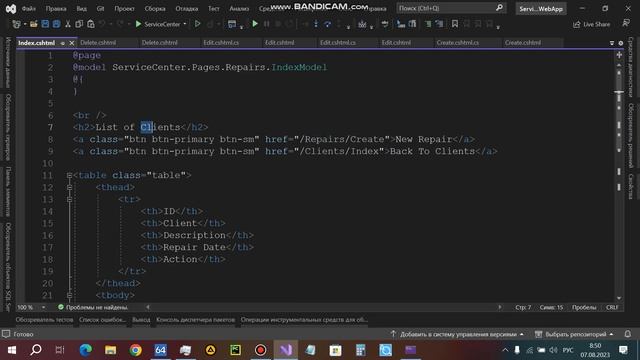Switch to the Create.cshtml.cs tab

click(458, 42)
